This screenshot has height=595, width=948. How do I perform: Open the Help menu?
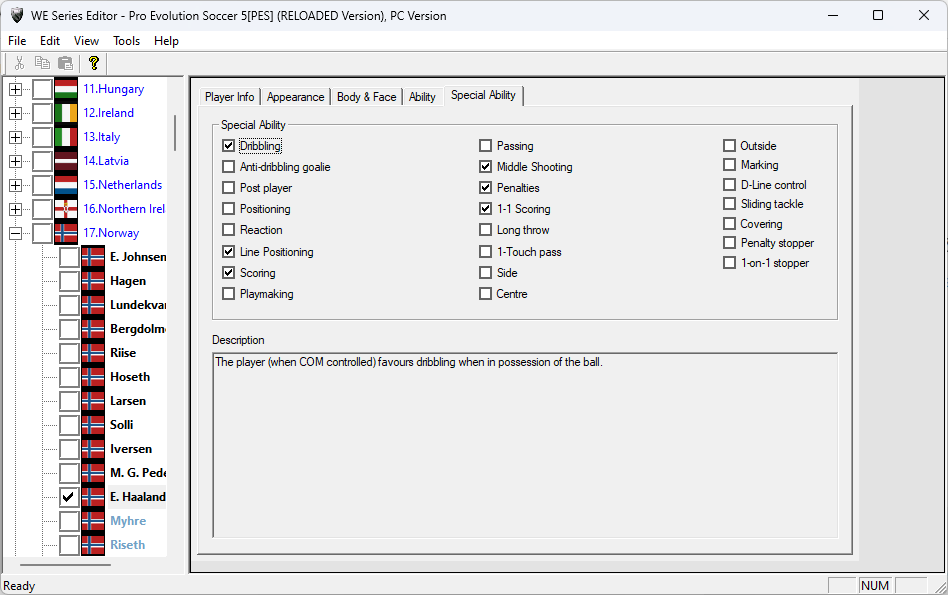click(x=166, y=41)
